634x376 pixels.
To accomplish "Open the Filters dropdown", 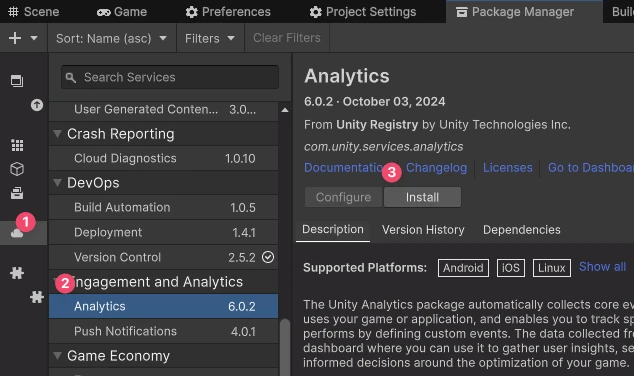I will [209, 38].
